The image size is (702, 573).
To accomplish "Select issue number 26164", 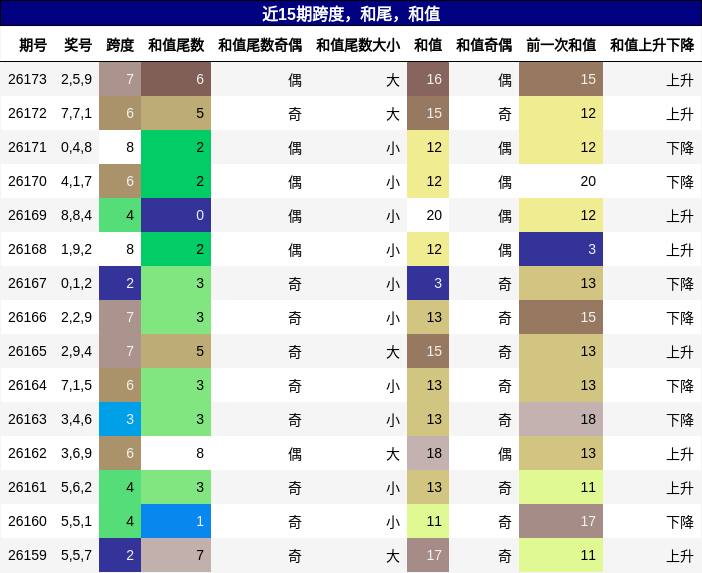I will click(27, 385).
